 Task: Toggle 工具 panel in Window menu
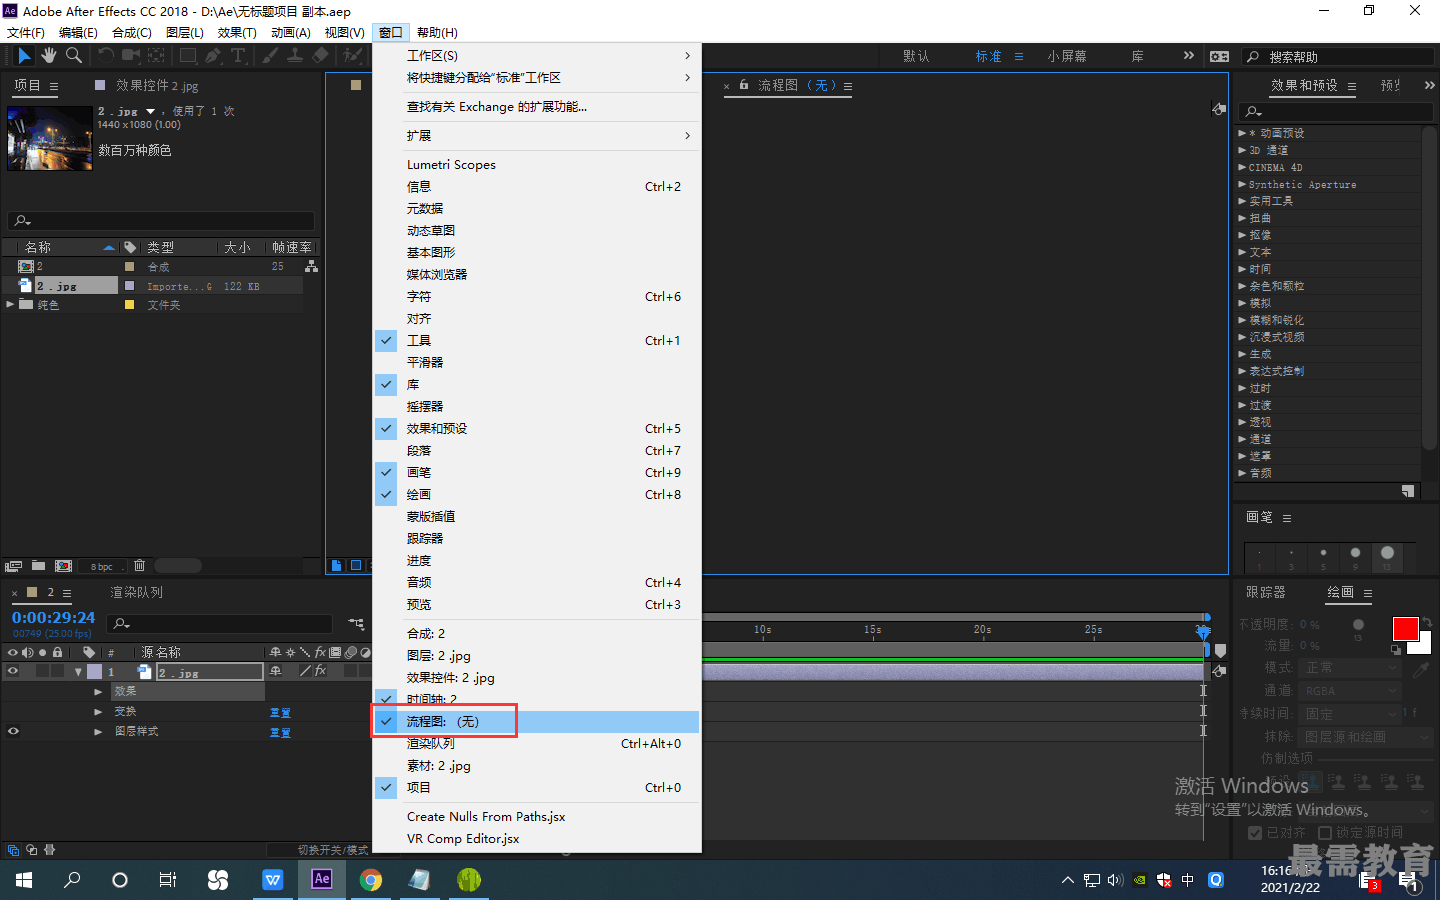(537, 341)
